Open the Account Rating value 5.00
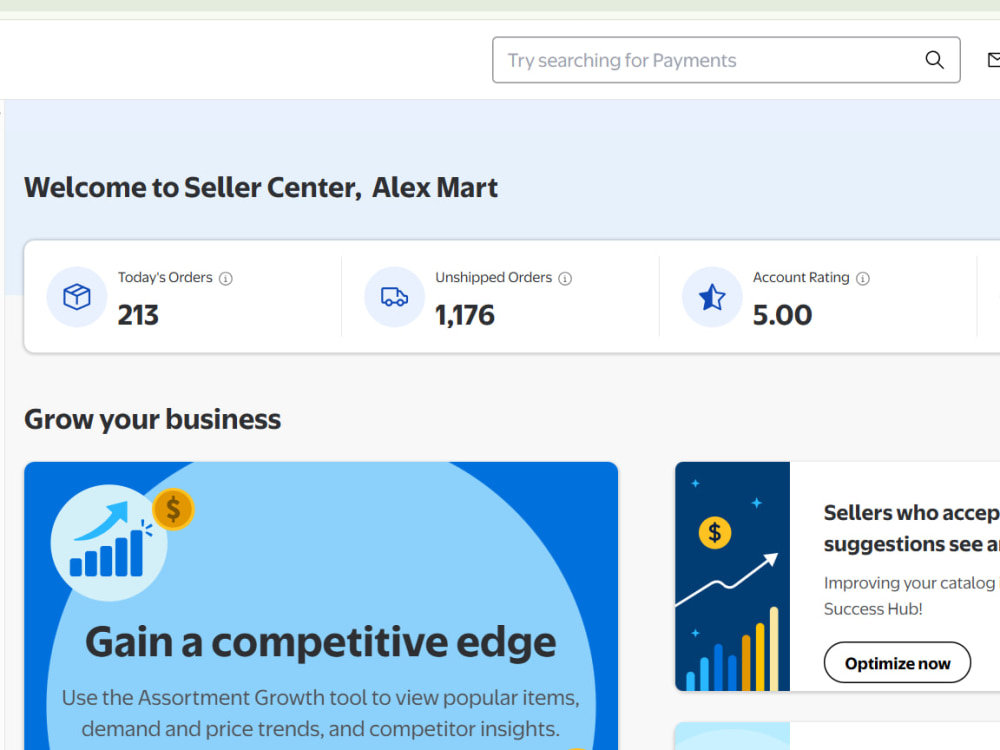 [782, 315]
